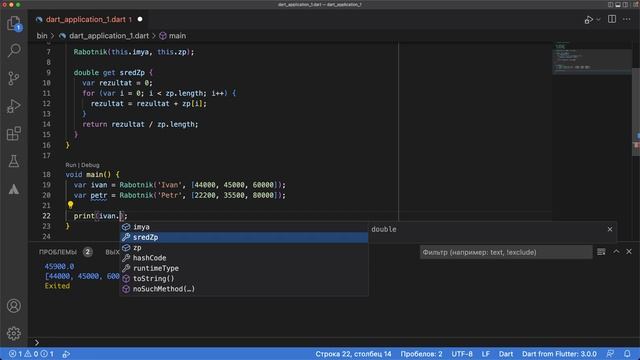Image resolution: width=640 pixels, height=360 pixels.
Task: Click Строка 22, столбец 14 status item
Action: pos(353,354)
